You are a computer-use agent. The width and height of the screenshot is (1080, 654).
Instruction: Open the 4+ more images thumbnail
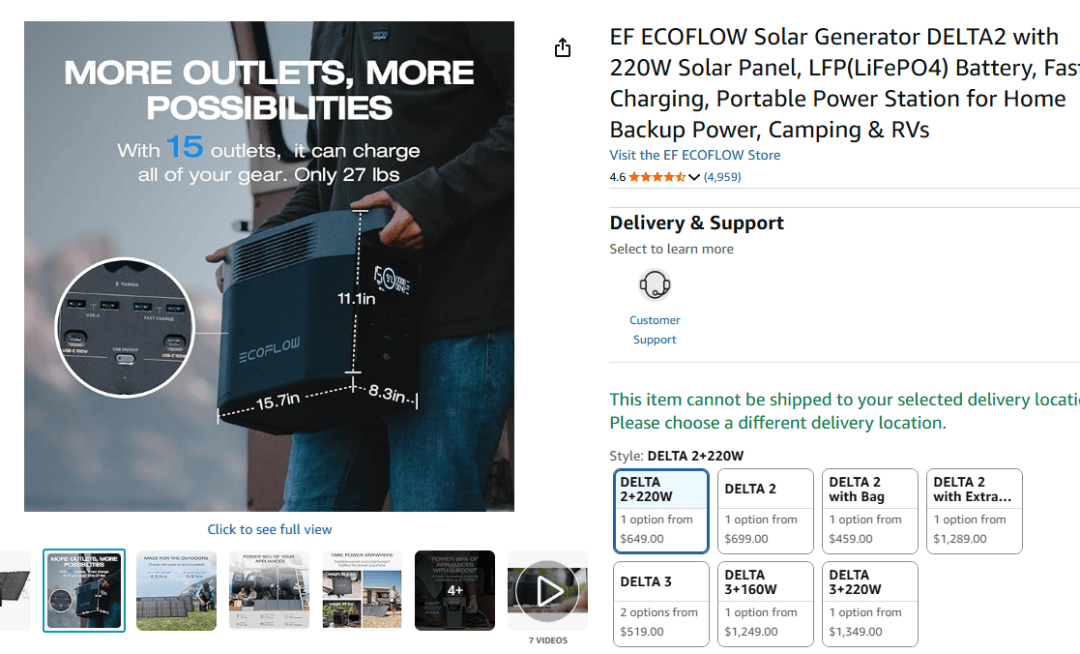pyautogui.click(x=455, y=591)
